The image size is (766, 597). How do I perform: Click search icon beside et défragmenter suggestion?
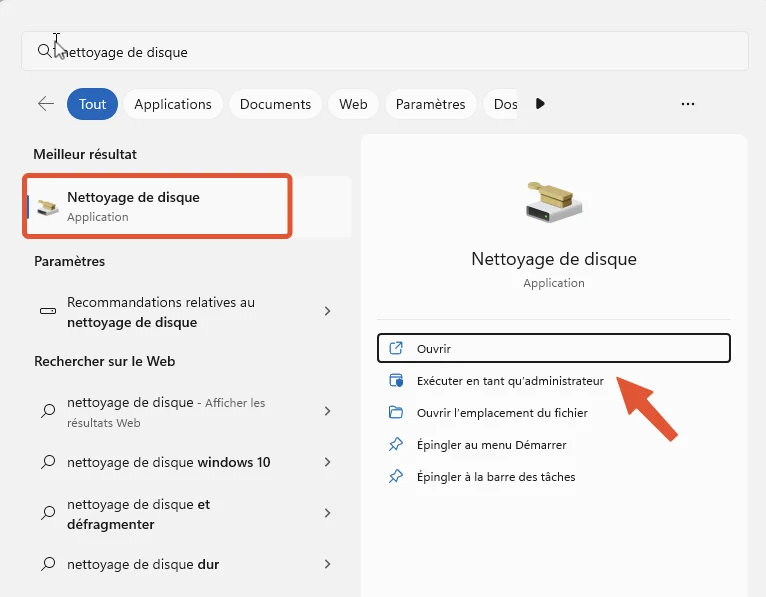48,513
